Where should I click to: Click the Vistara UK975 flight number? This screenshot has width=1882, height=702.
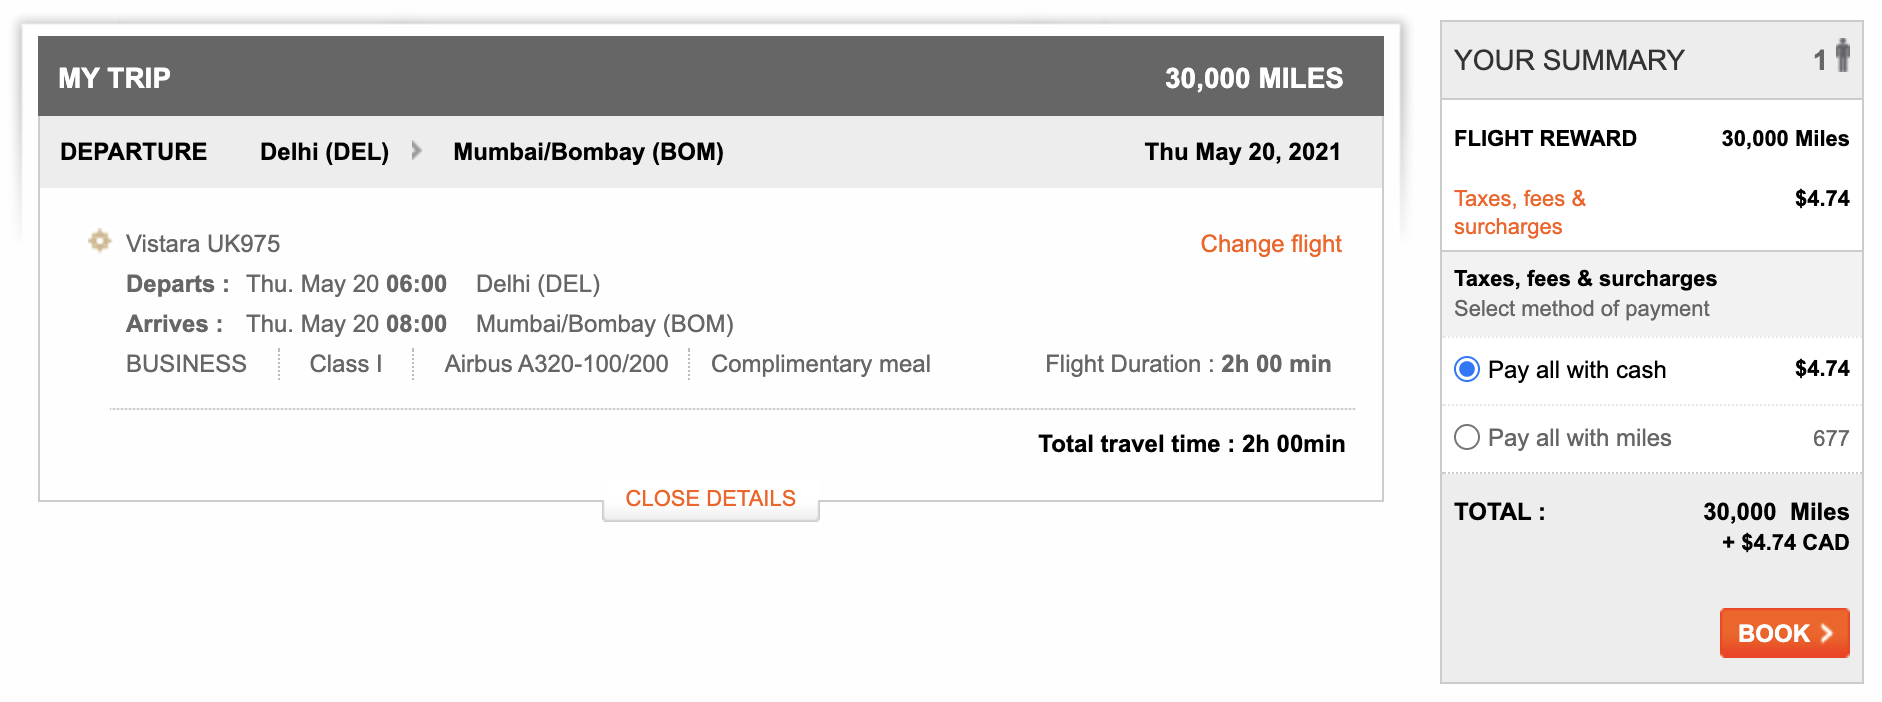(202, 244)
